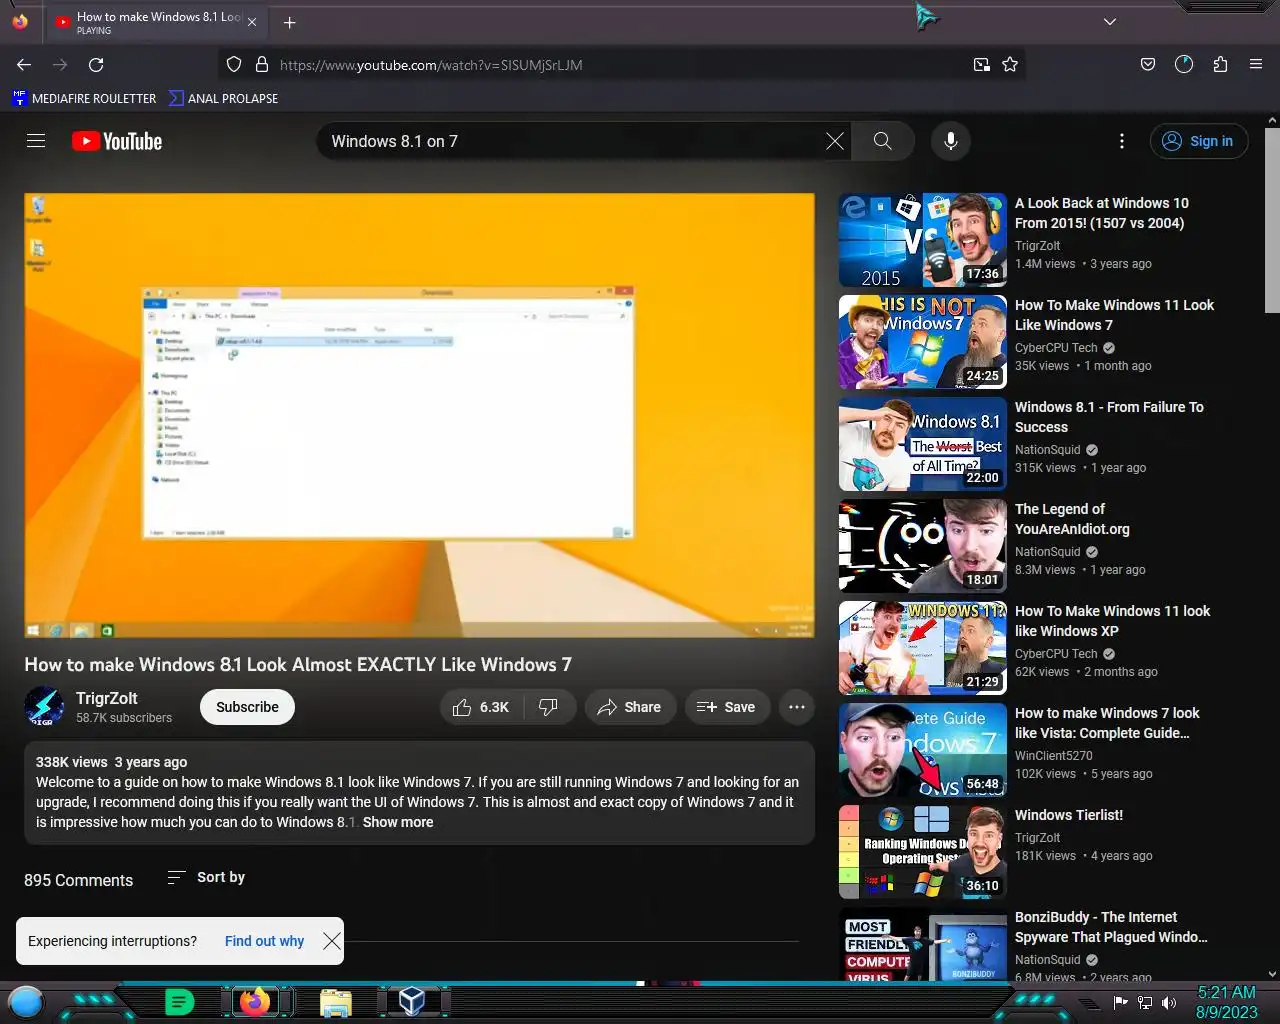
Task: Open Windows 7 look like Vista guide video
Action: pos(1107,723)
